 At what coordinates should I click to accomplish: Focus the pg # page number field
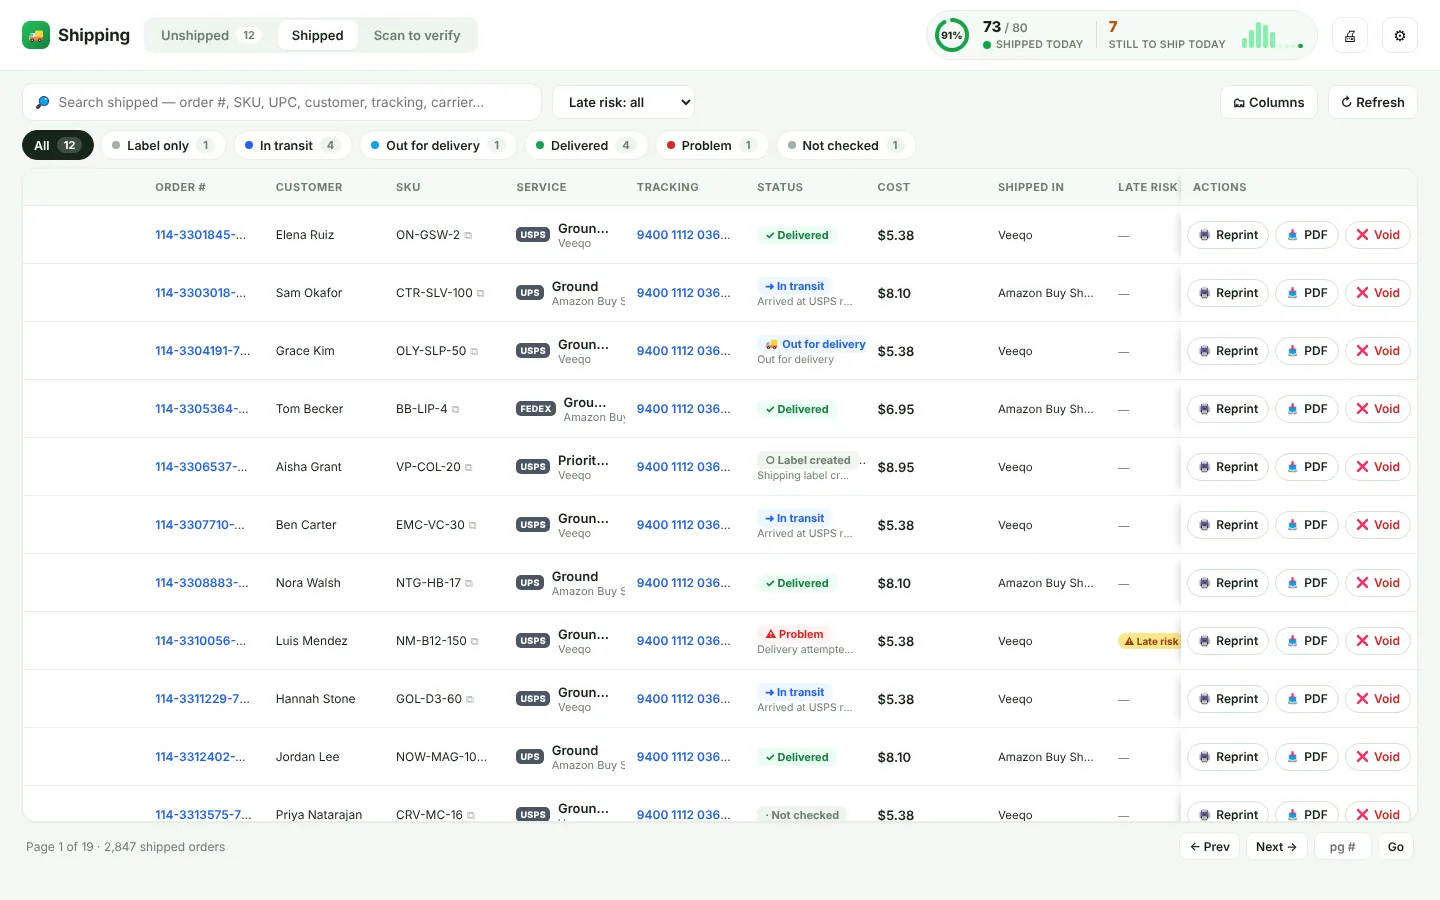tap(1343, 846)
